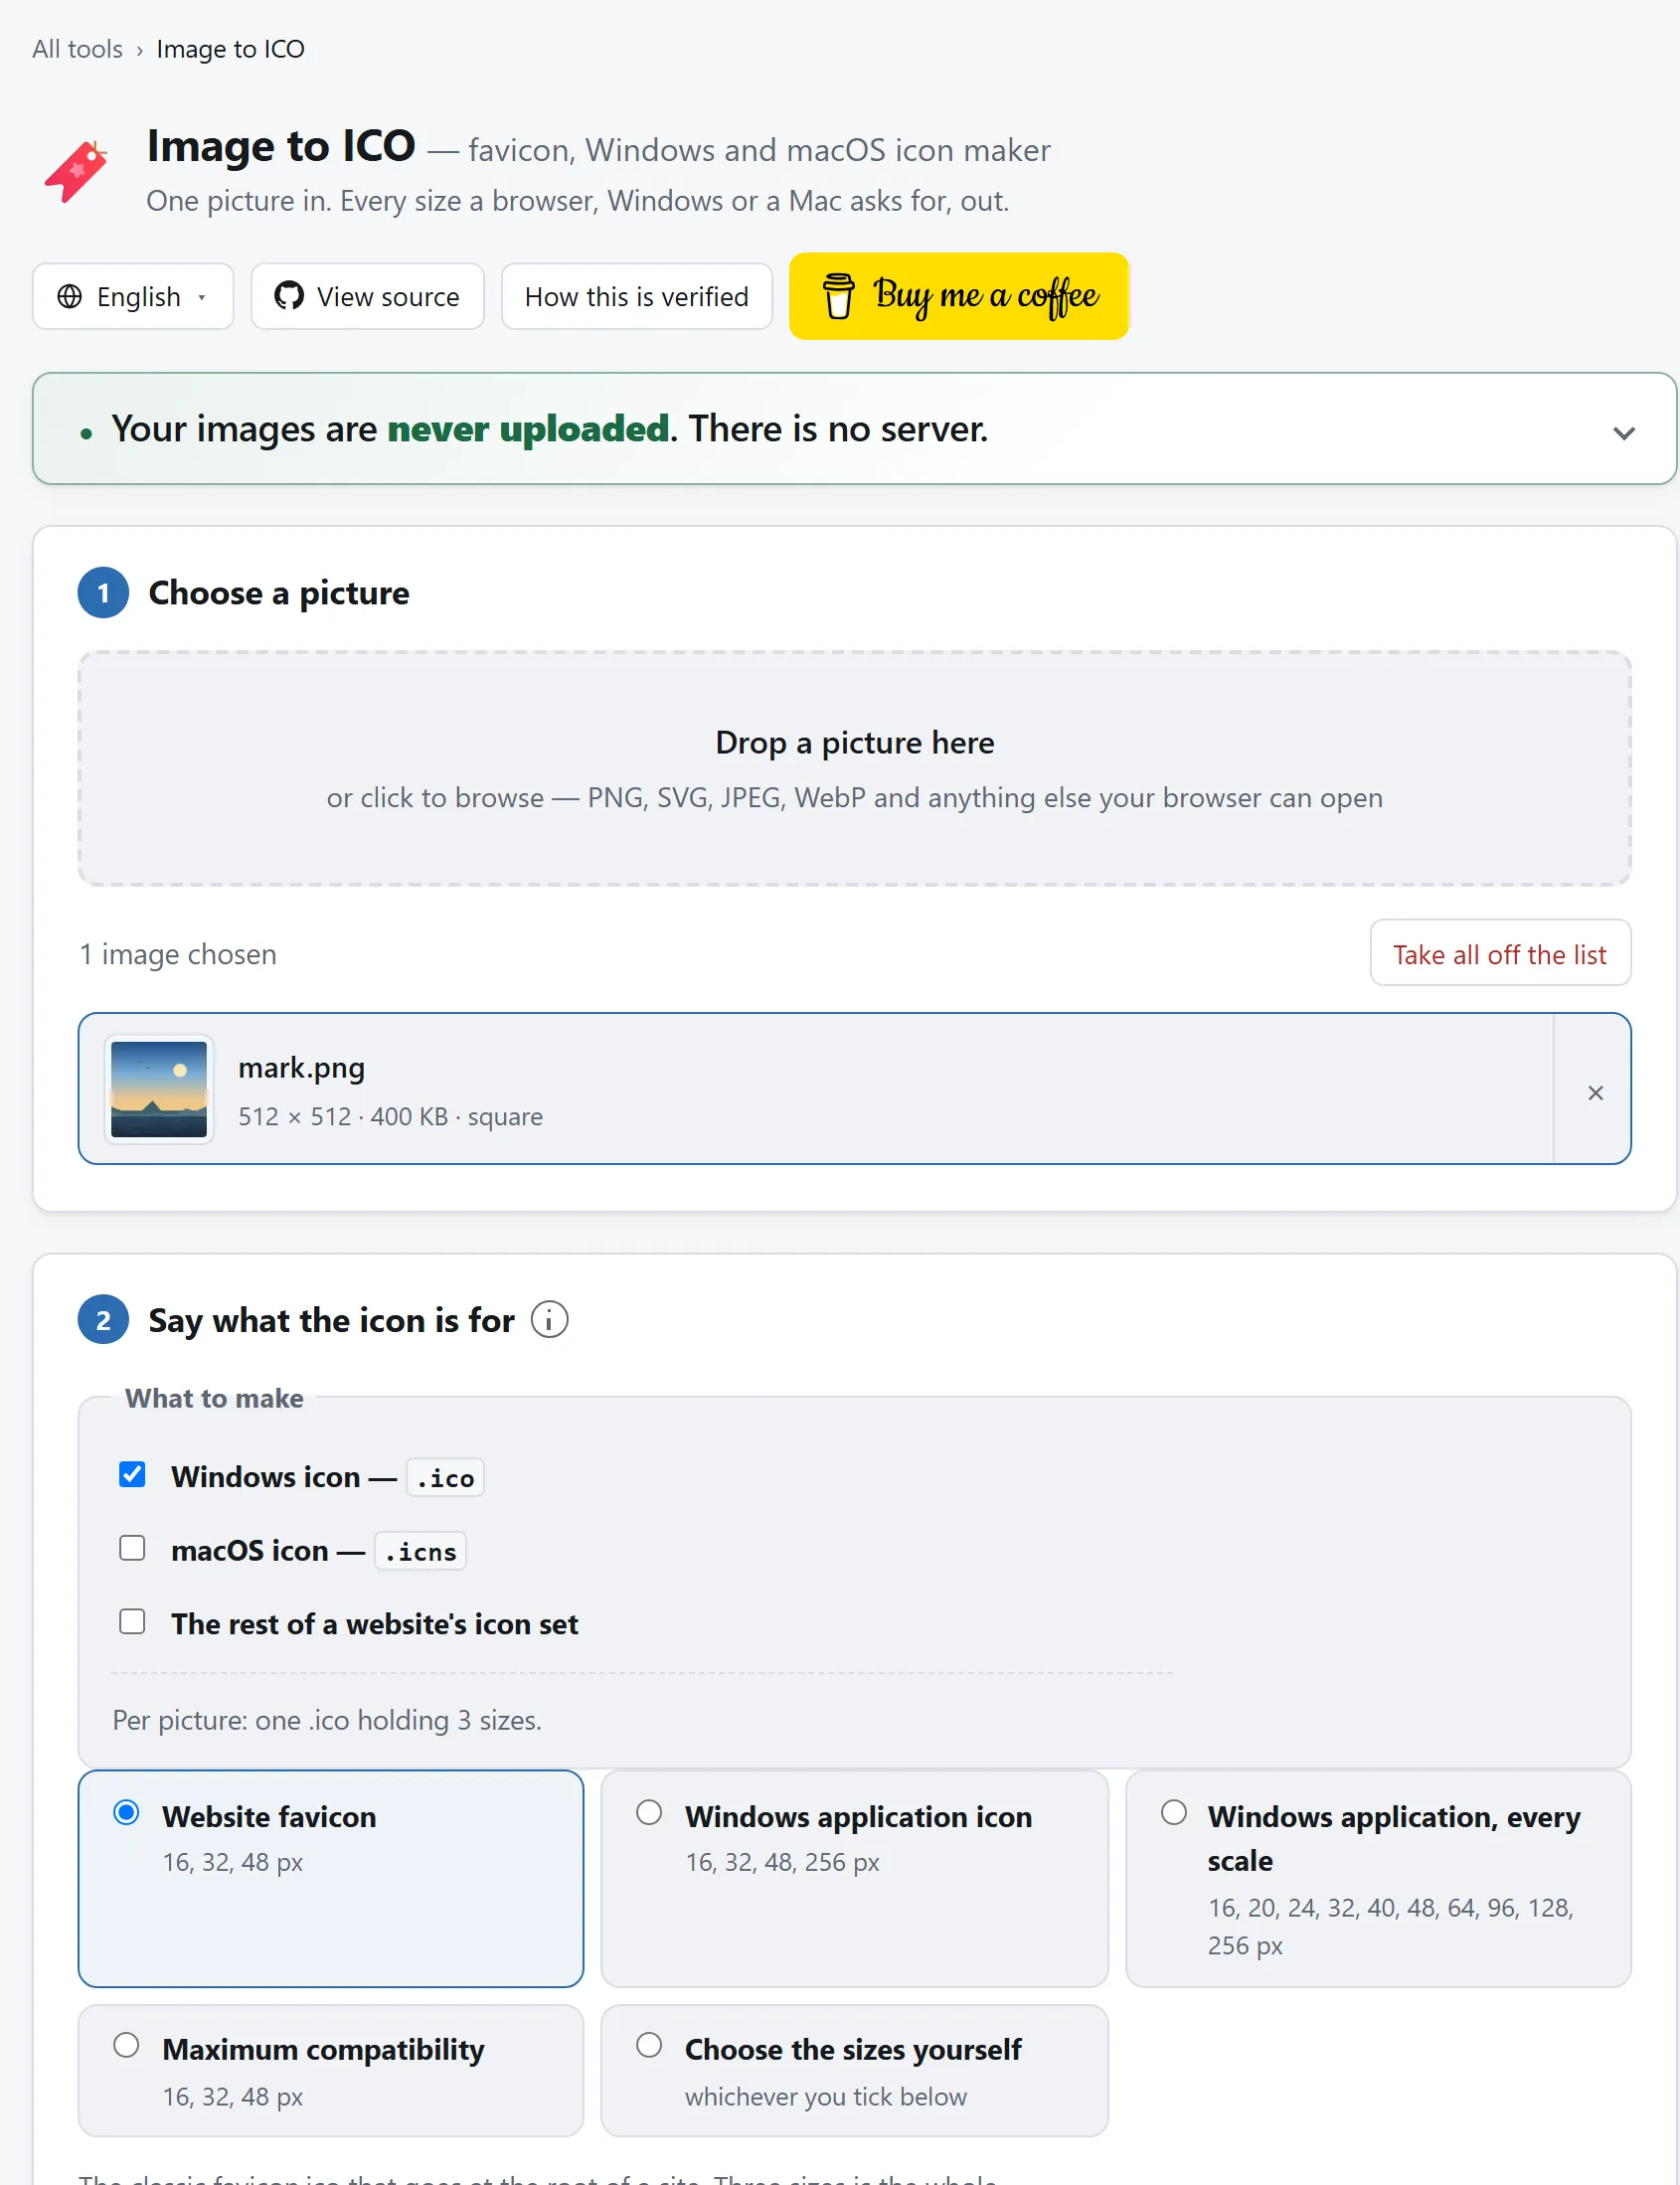Click the red Image to ICO logo icon

coord(76,172)
